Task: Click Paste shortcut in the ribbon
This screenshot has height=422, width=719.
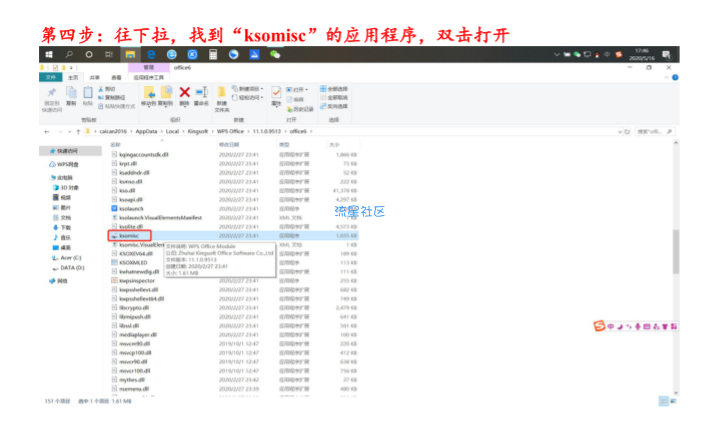Action: point(116,106)
